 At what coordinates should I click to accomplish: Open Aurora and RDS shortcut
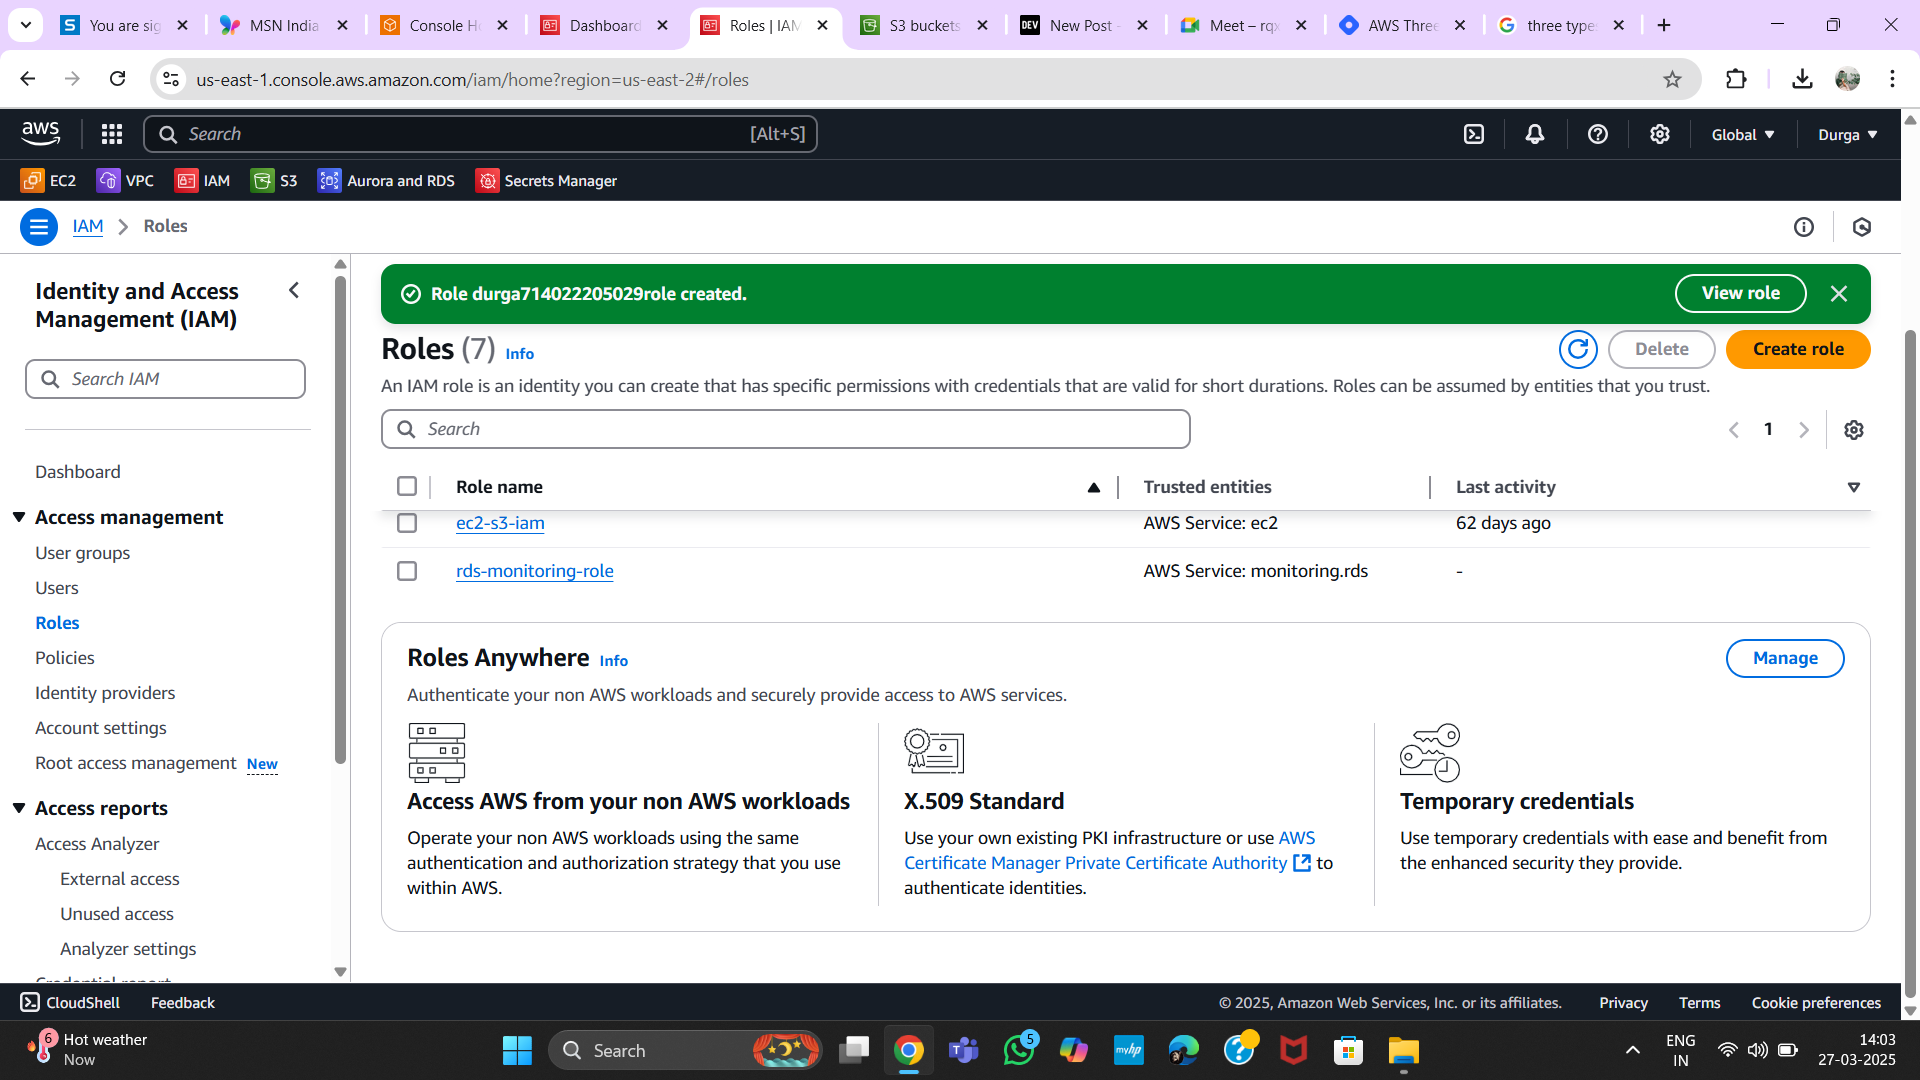[386, 181]
